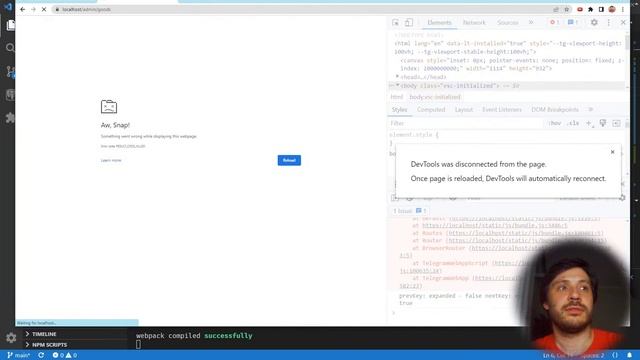Activate the DevTools inspect element picker

395,22
